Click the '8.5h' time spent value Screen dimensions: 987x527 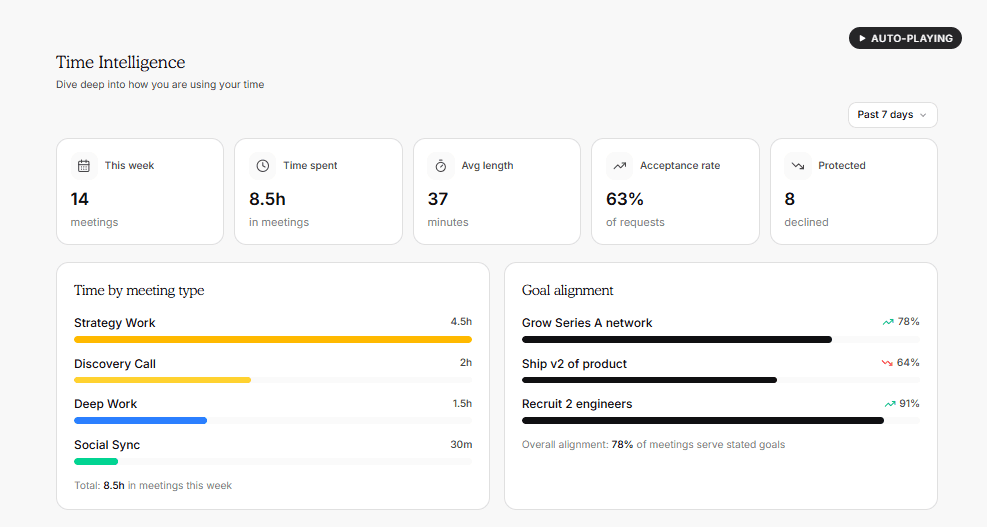(267, 199)
